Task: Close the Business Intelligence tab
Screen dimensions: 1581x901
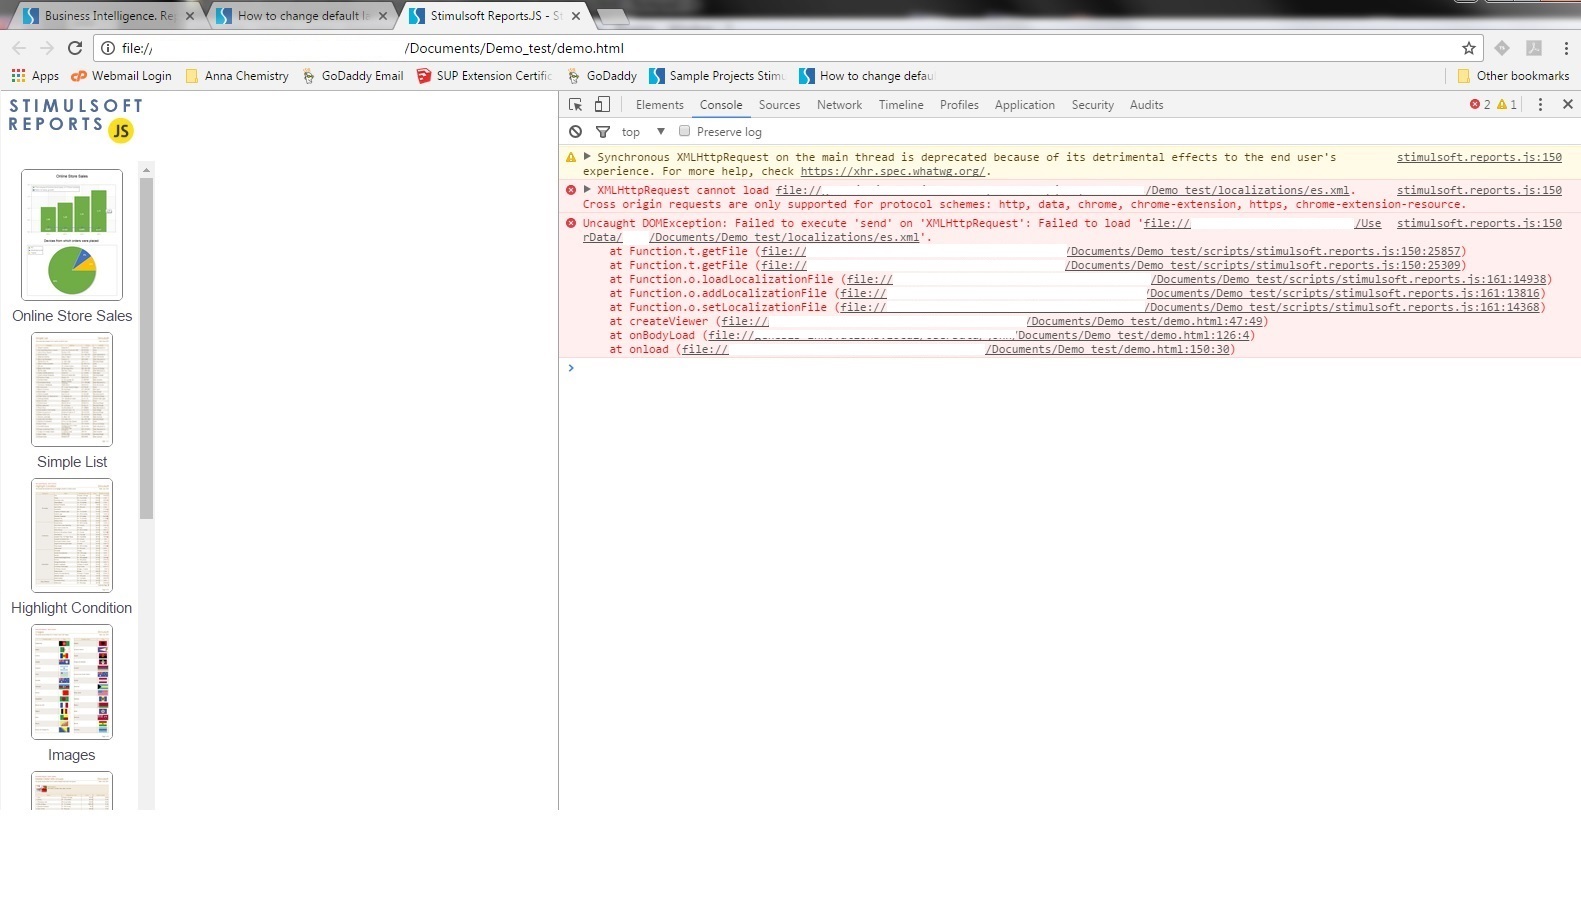Action: tap(190, 16)
